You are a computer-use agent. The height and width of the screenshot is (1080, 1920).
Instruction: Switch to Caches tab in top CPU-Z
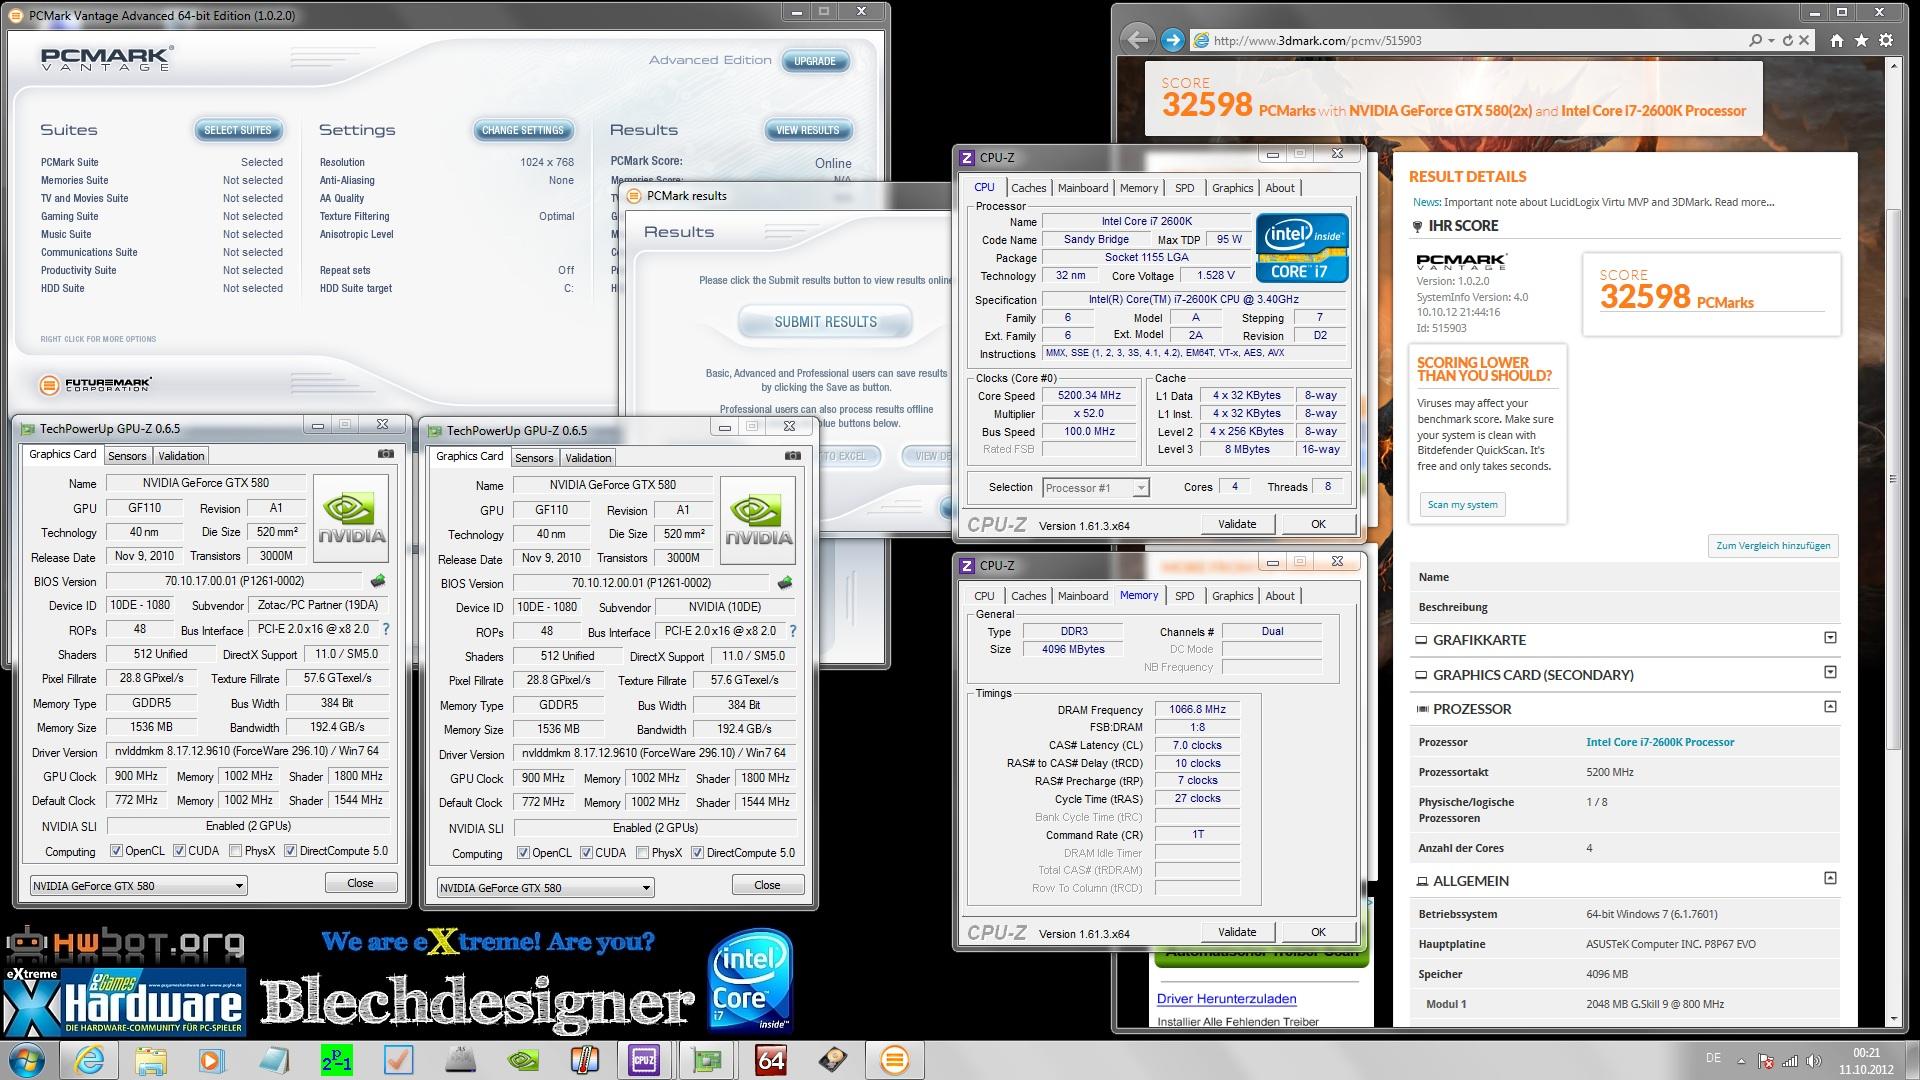[x=1028, y=188]
